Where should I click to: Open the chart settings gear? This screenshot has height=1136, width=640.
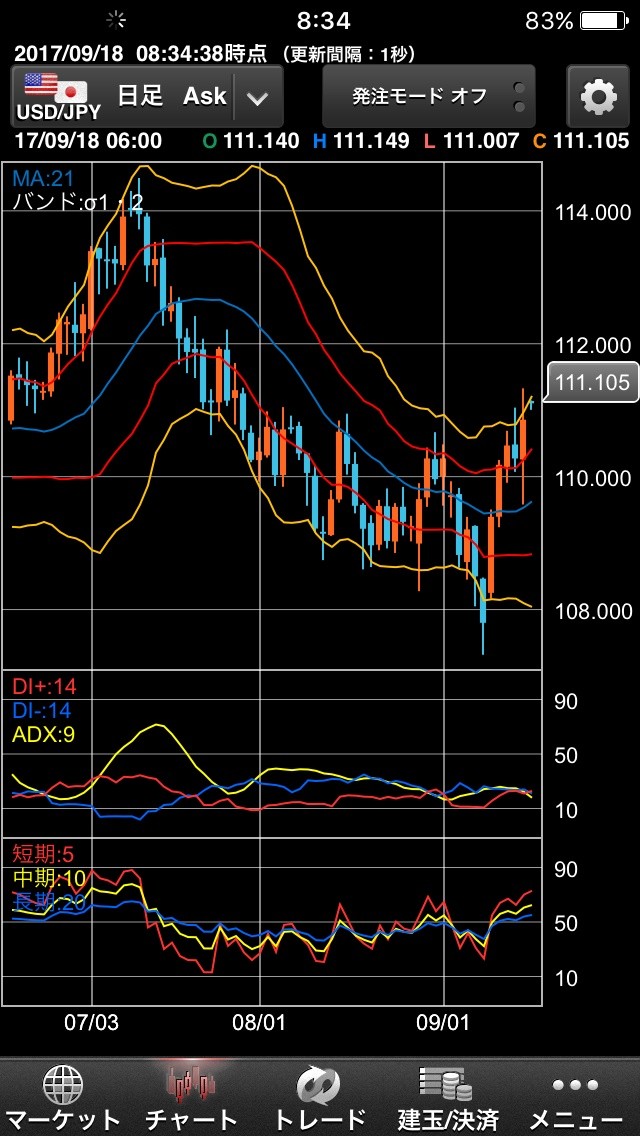(x=598, y=97)
